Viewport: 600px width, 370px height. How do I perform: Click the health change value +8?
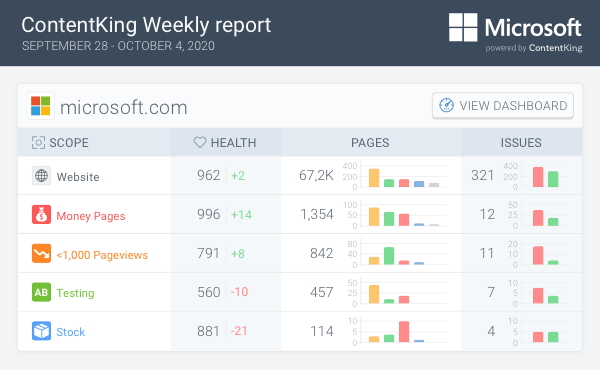238,254
